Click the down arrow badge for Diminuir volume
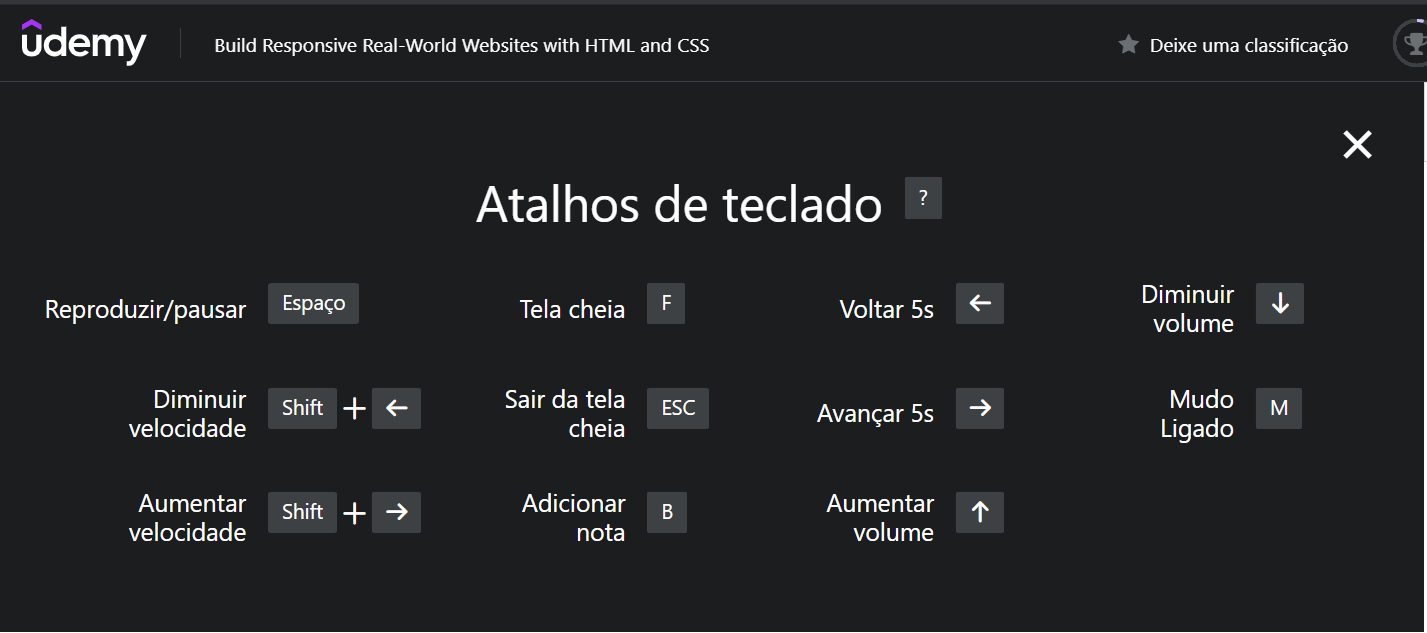1427x633 pixels. (x=1279, y=303)
